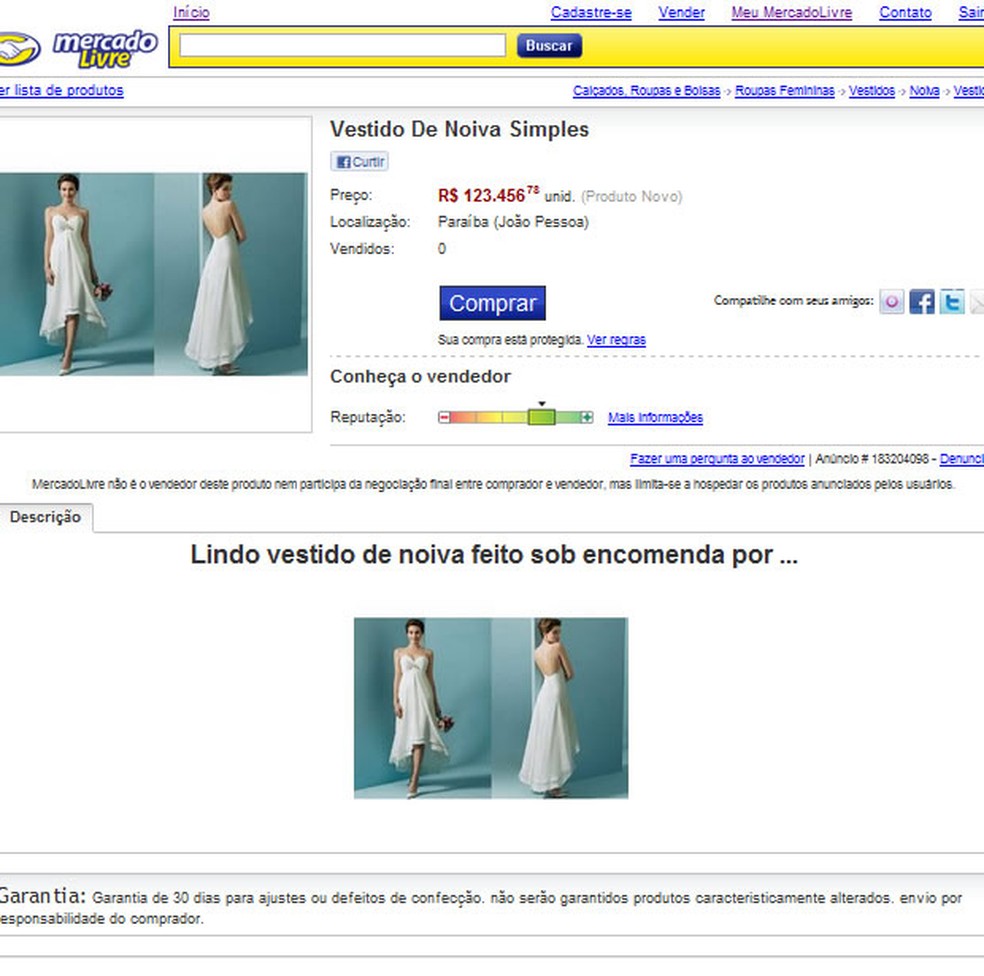
Task: Share listing on Twitter icon
Action: point(952,302)
